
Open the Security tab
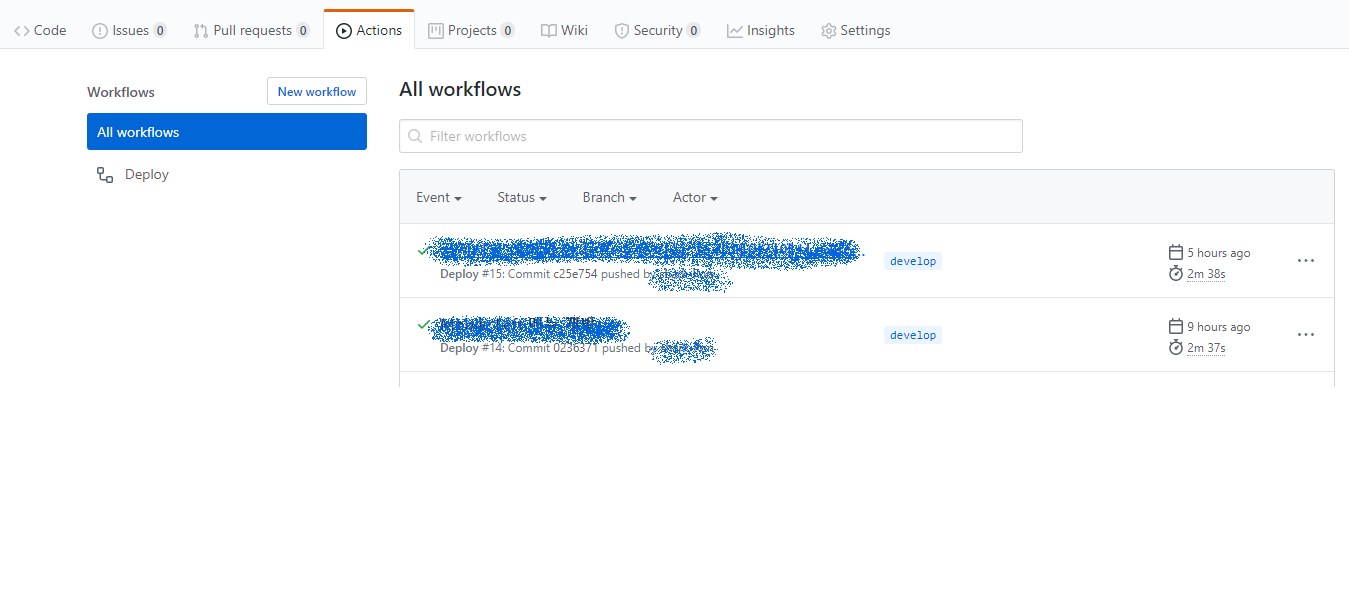point(657,30)
